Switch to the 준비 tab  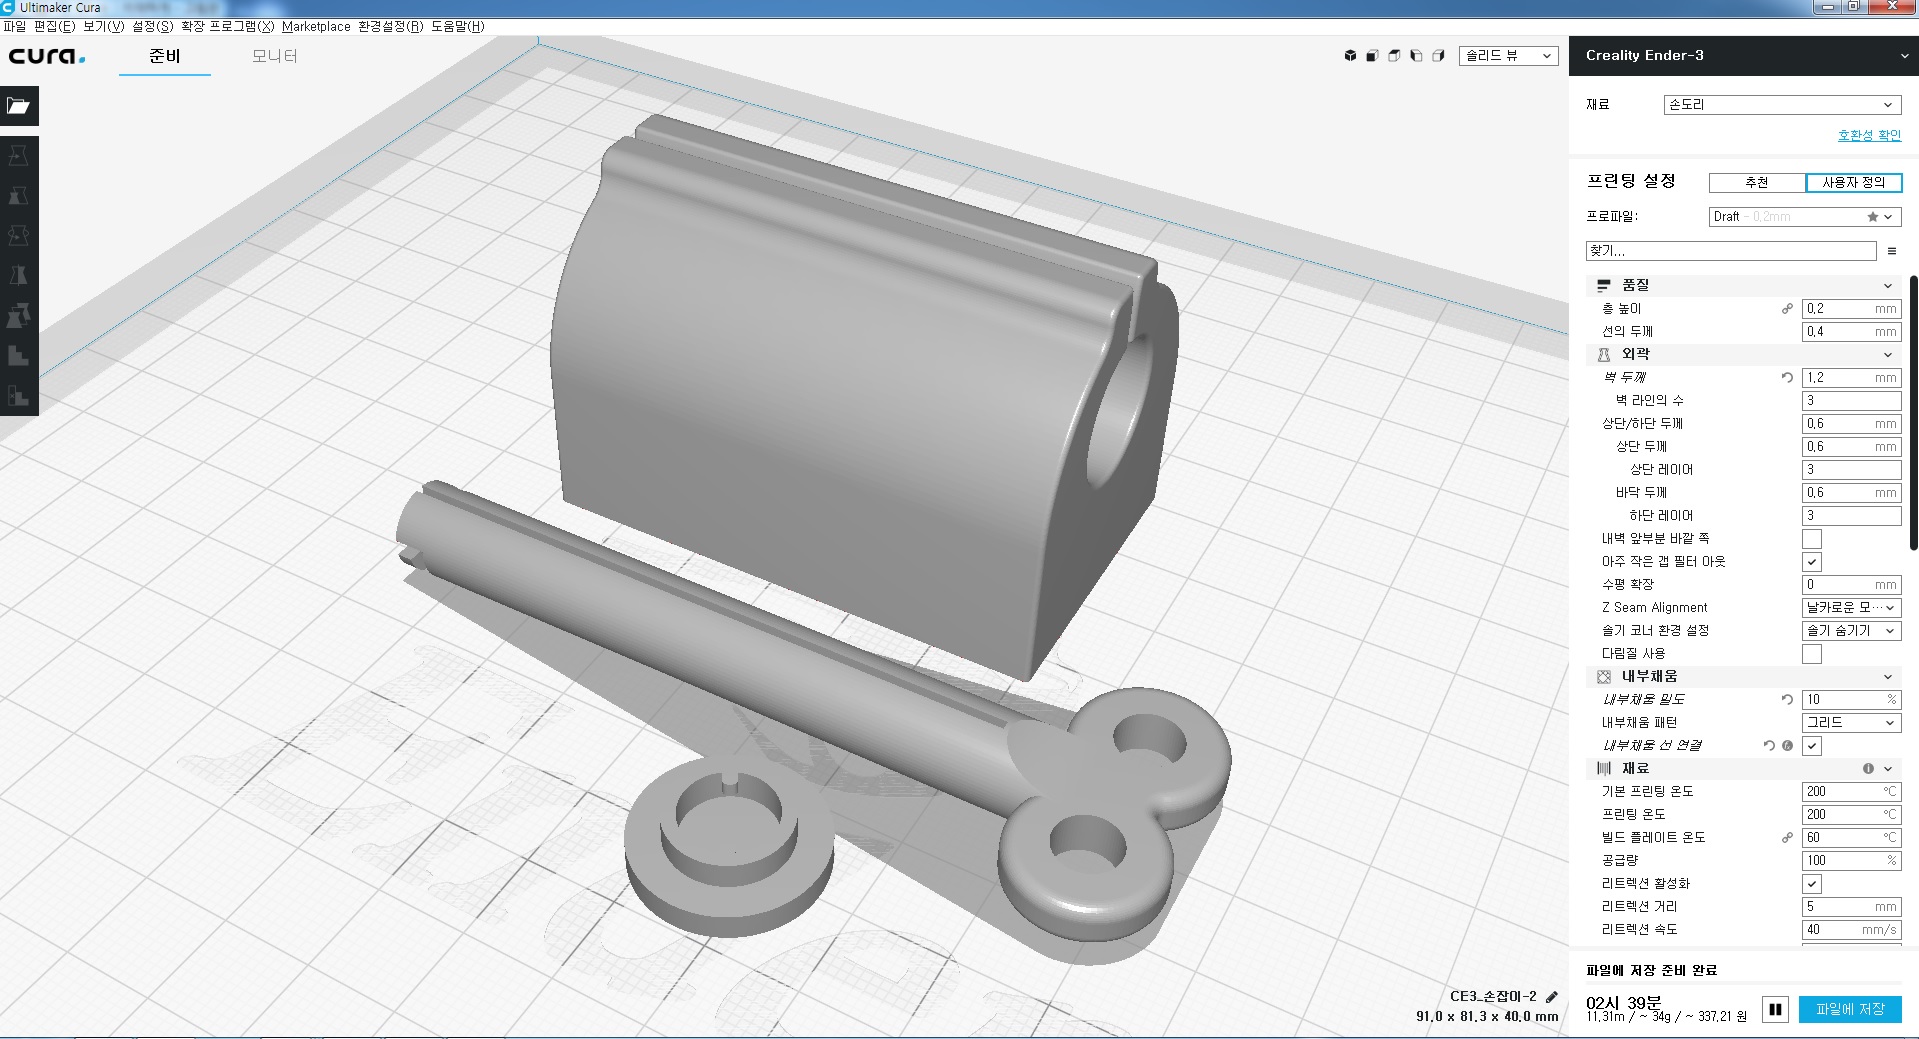click(x=165, y=56)
